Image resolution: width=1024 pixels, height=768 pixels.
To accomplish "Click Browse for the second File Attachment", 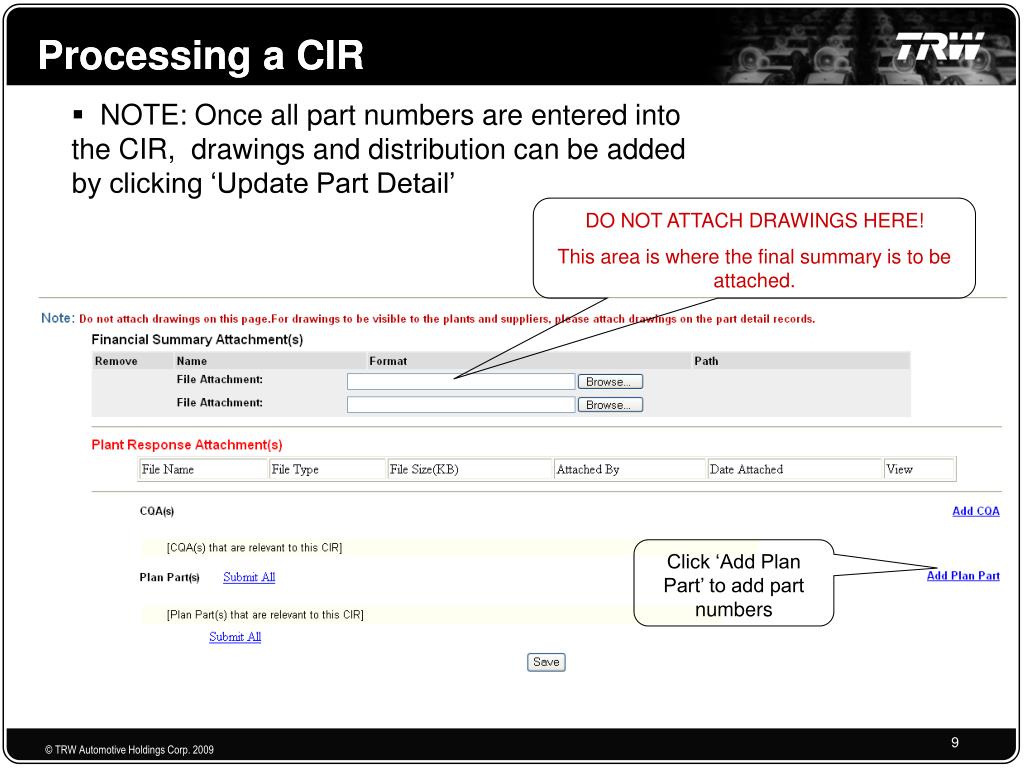I will click(x=610, y=405).
